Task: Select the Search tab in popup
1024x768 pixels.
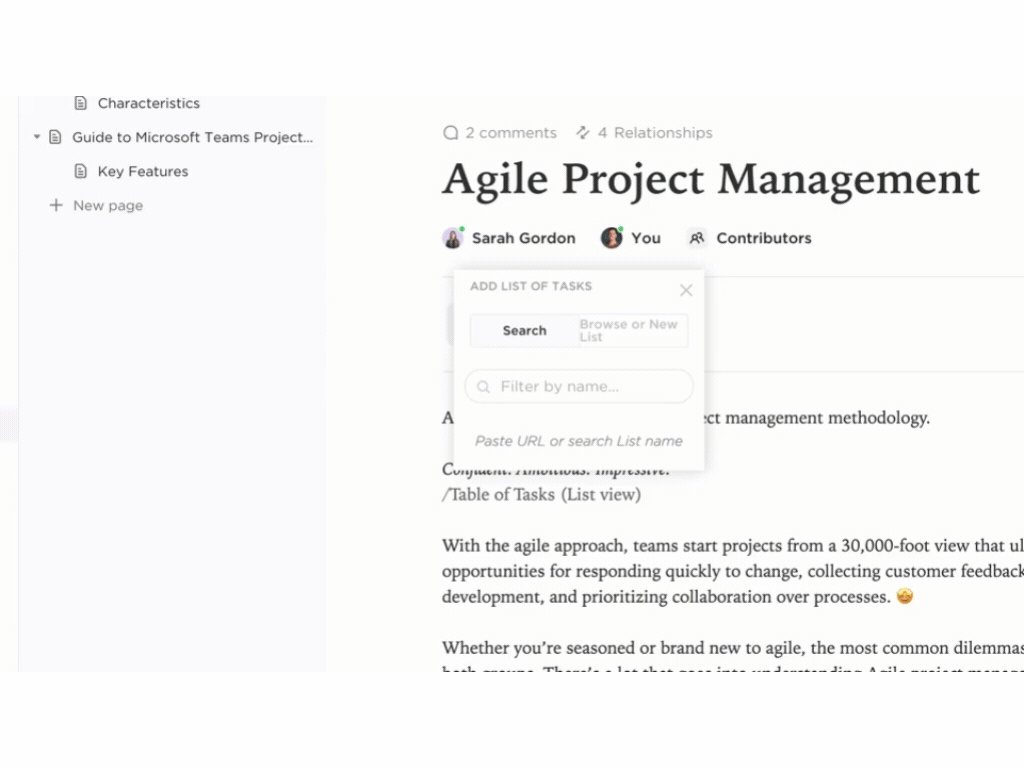Action: (x=524, y=330)
